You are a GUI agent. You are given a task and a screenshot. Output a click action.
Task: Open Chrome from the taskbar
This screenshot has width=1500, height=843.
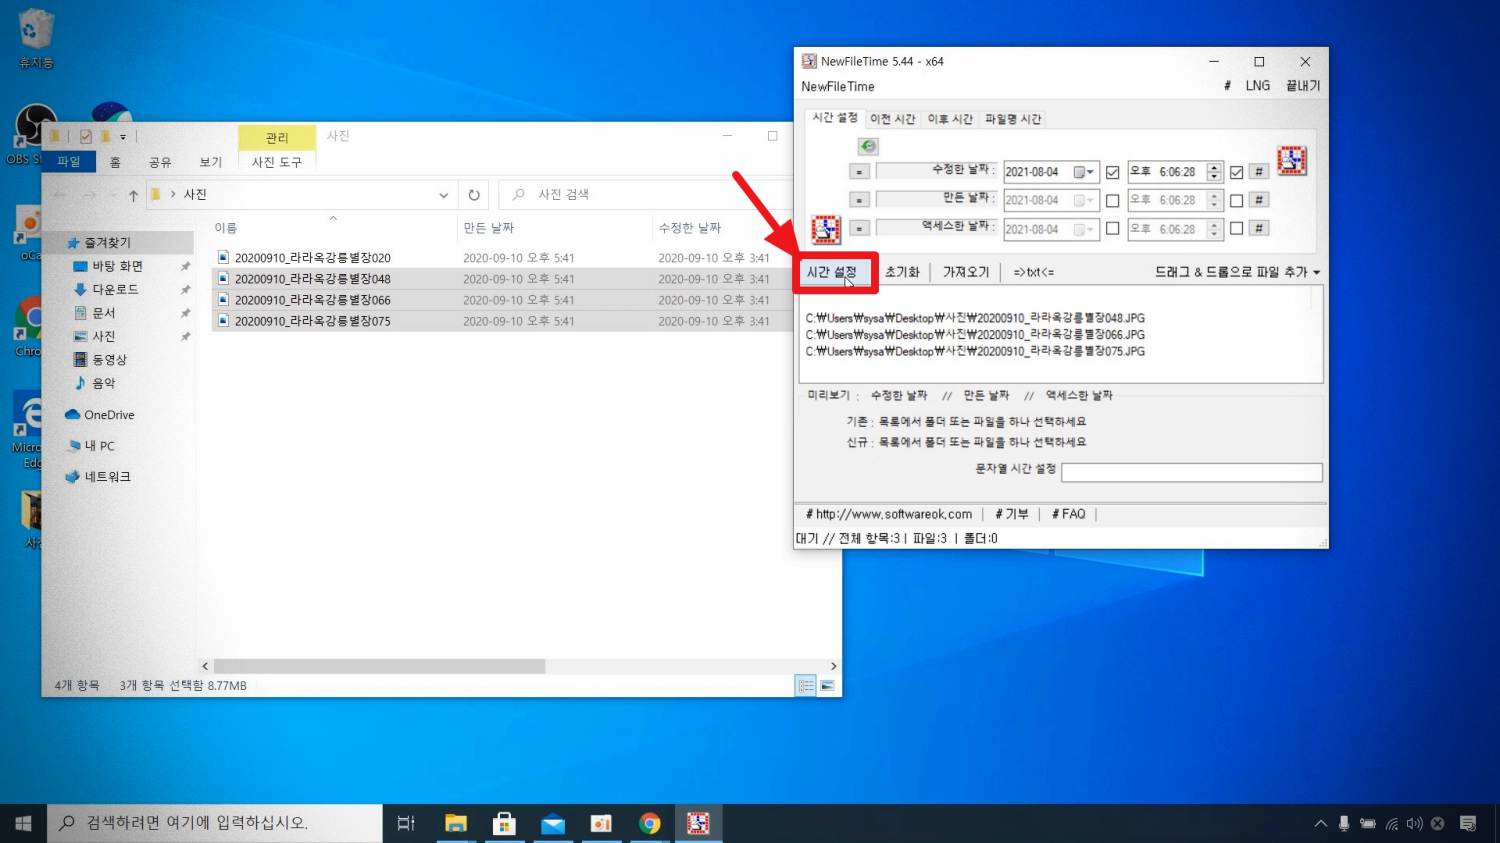pyautogui.click(x=650, y=823)
